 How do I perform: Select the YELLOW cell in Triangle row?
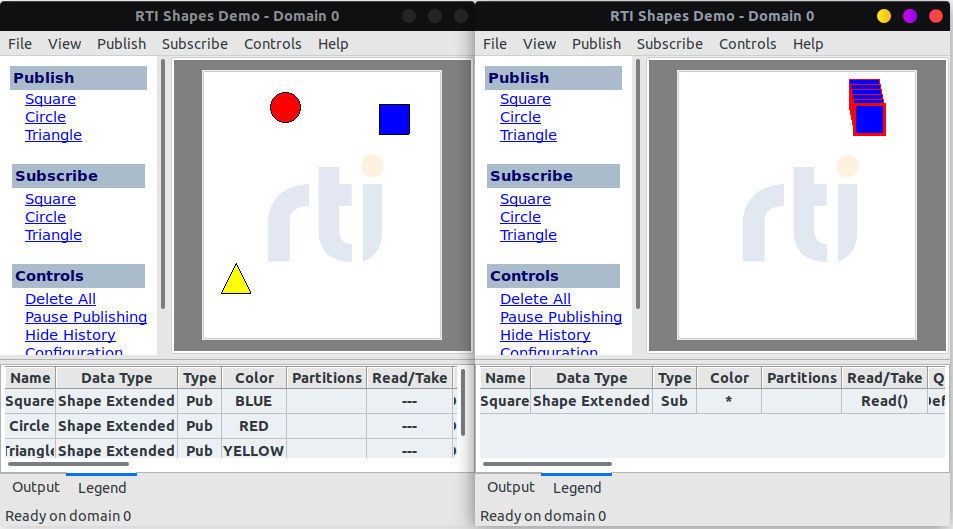(x=254, y=451)
